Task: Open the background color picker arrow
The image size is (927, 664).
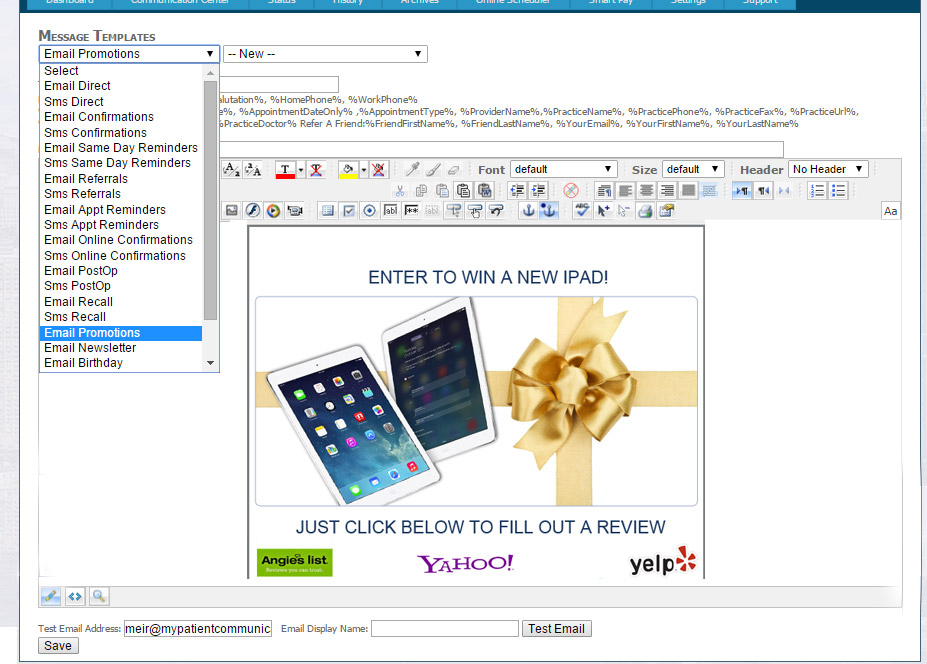Action: point(364,170)
